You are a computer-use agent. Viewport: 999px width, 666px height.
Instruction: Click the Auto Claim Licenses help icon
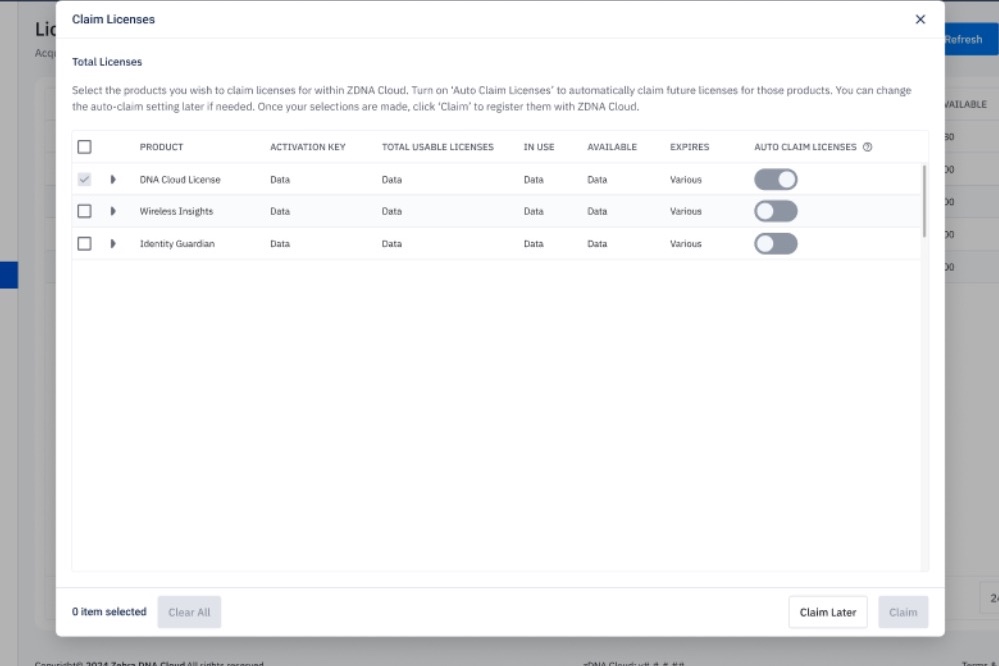(x=867, y=147)
